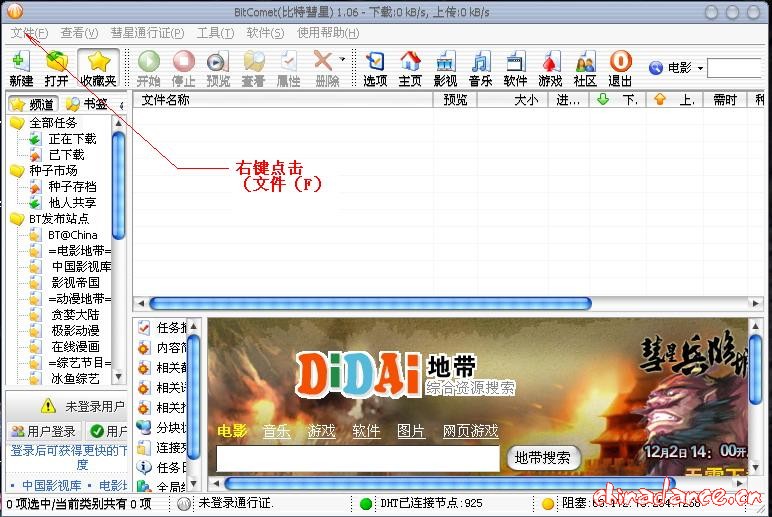This screenshot has height=517, width=772.
Task: Select the BT发布站点 folder
Action: tap(59, 219)
